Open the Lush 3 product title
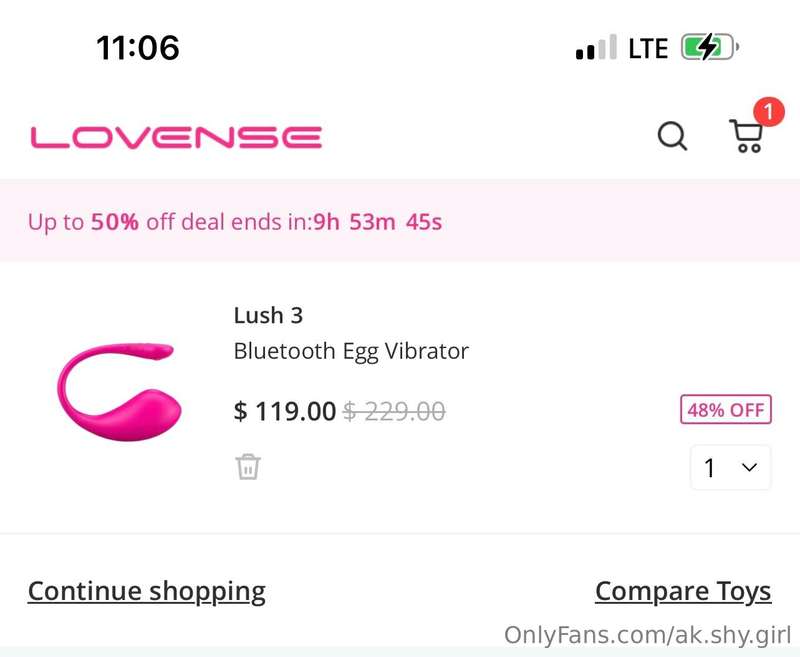Screen dimensions: 800x657 268,315
